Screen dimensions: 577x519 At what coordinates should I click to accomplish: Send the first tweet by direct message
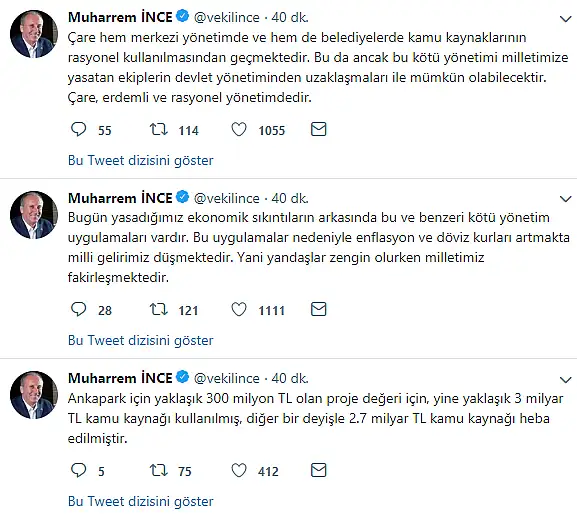click(x=319, y=129)
